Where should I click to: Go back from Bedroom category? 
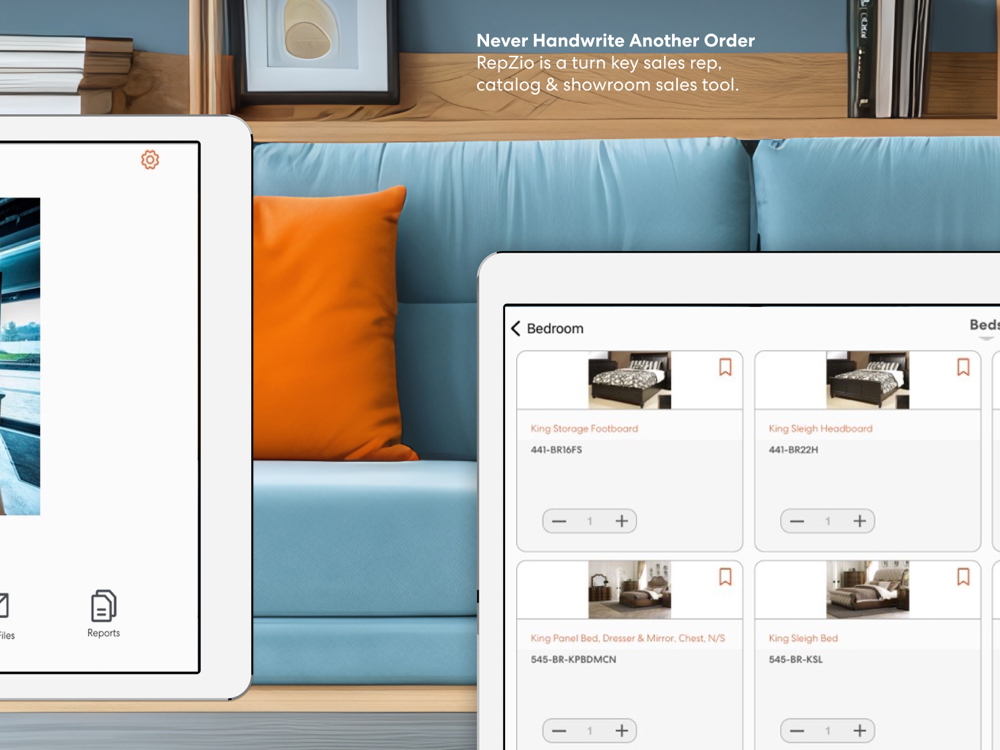click(x=516, y=328)
